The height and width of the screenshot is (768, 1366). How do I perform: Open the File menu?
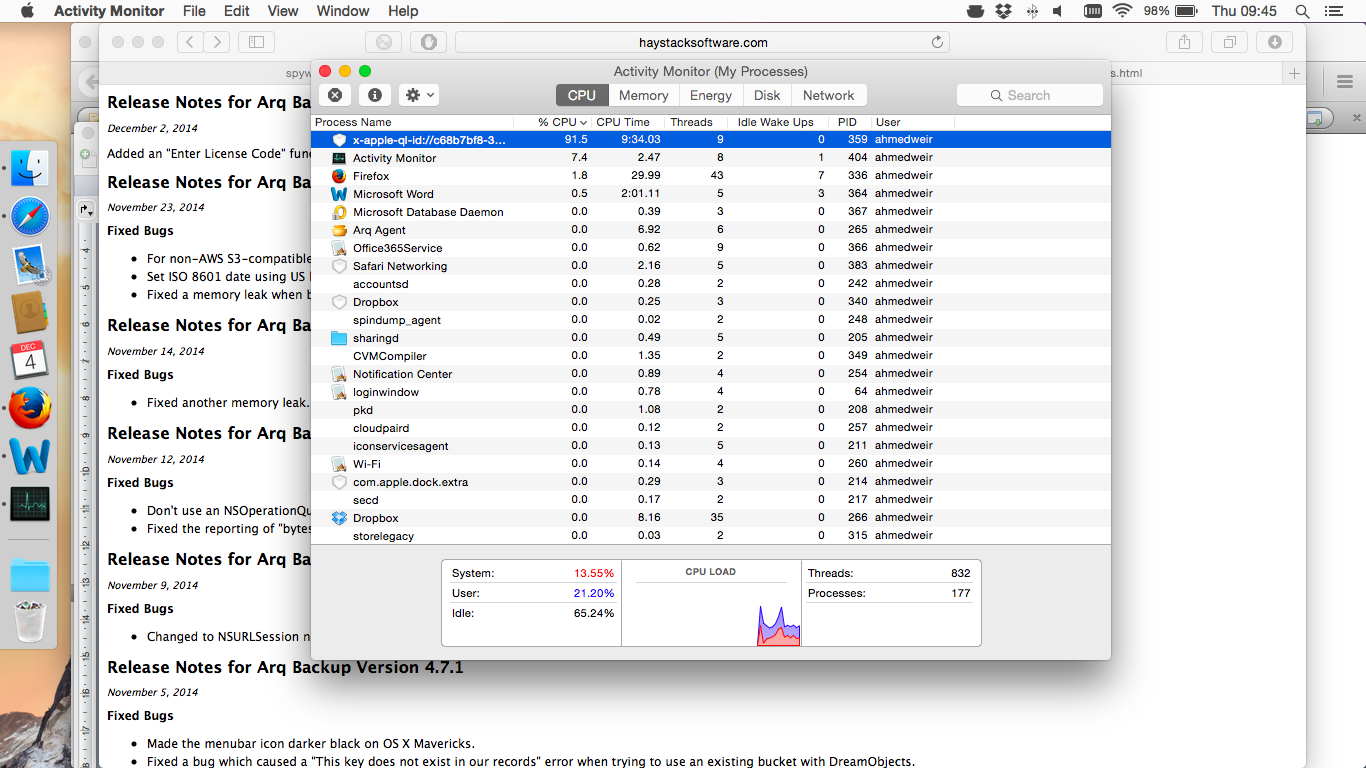(194, 11)
